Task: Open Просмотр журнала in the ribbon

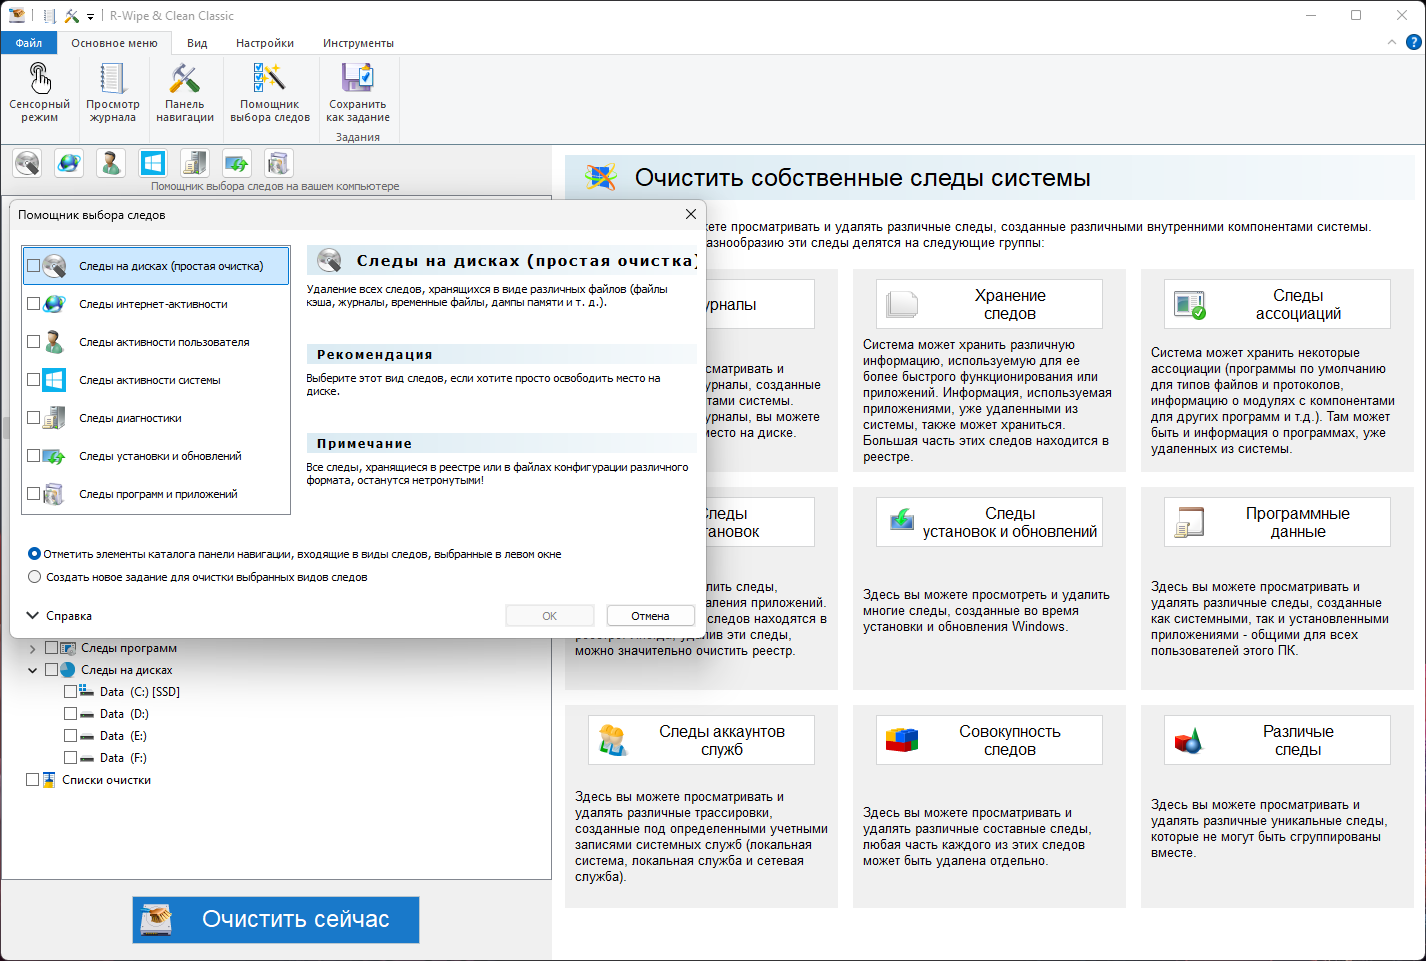Action: tap(113, 92)
